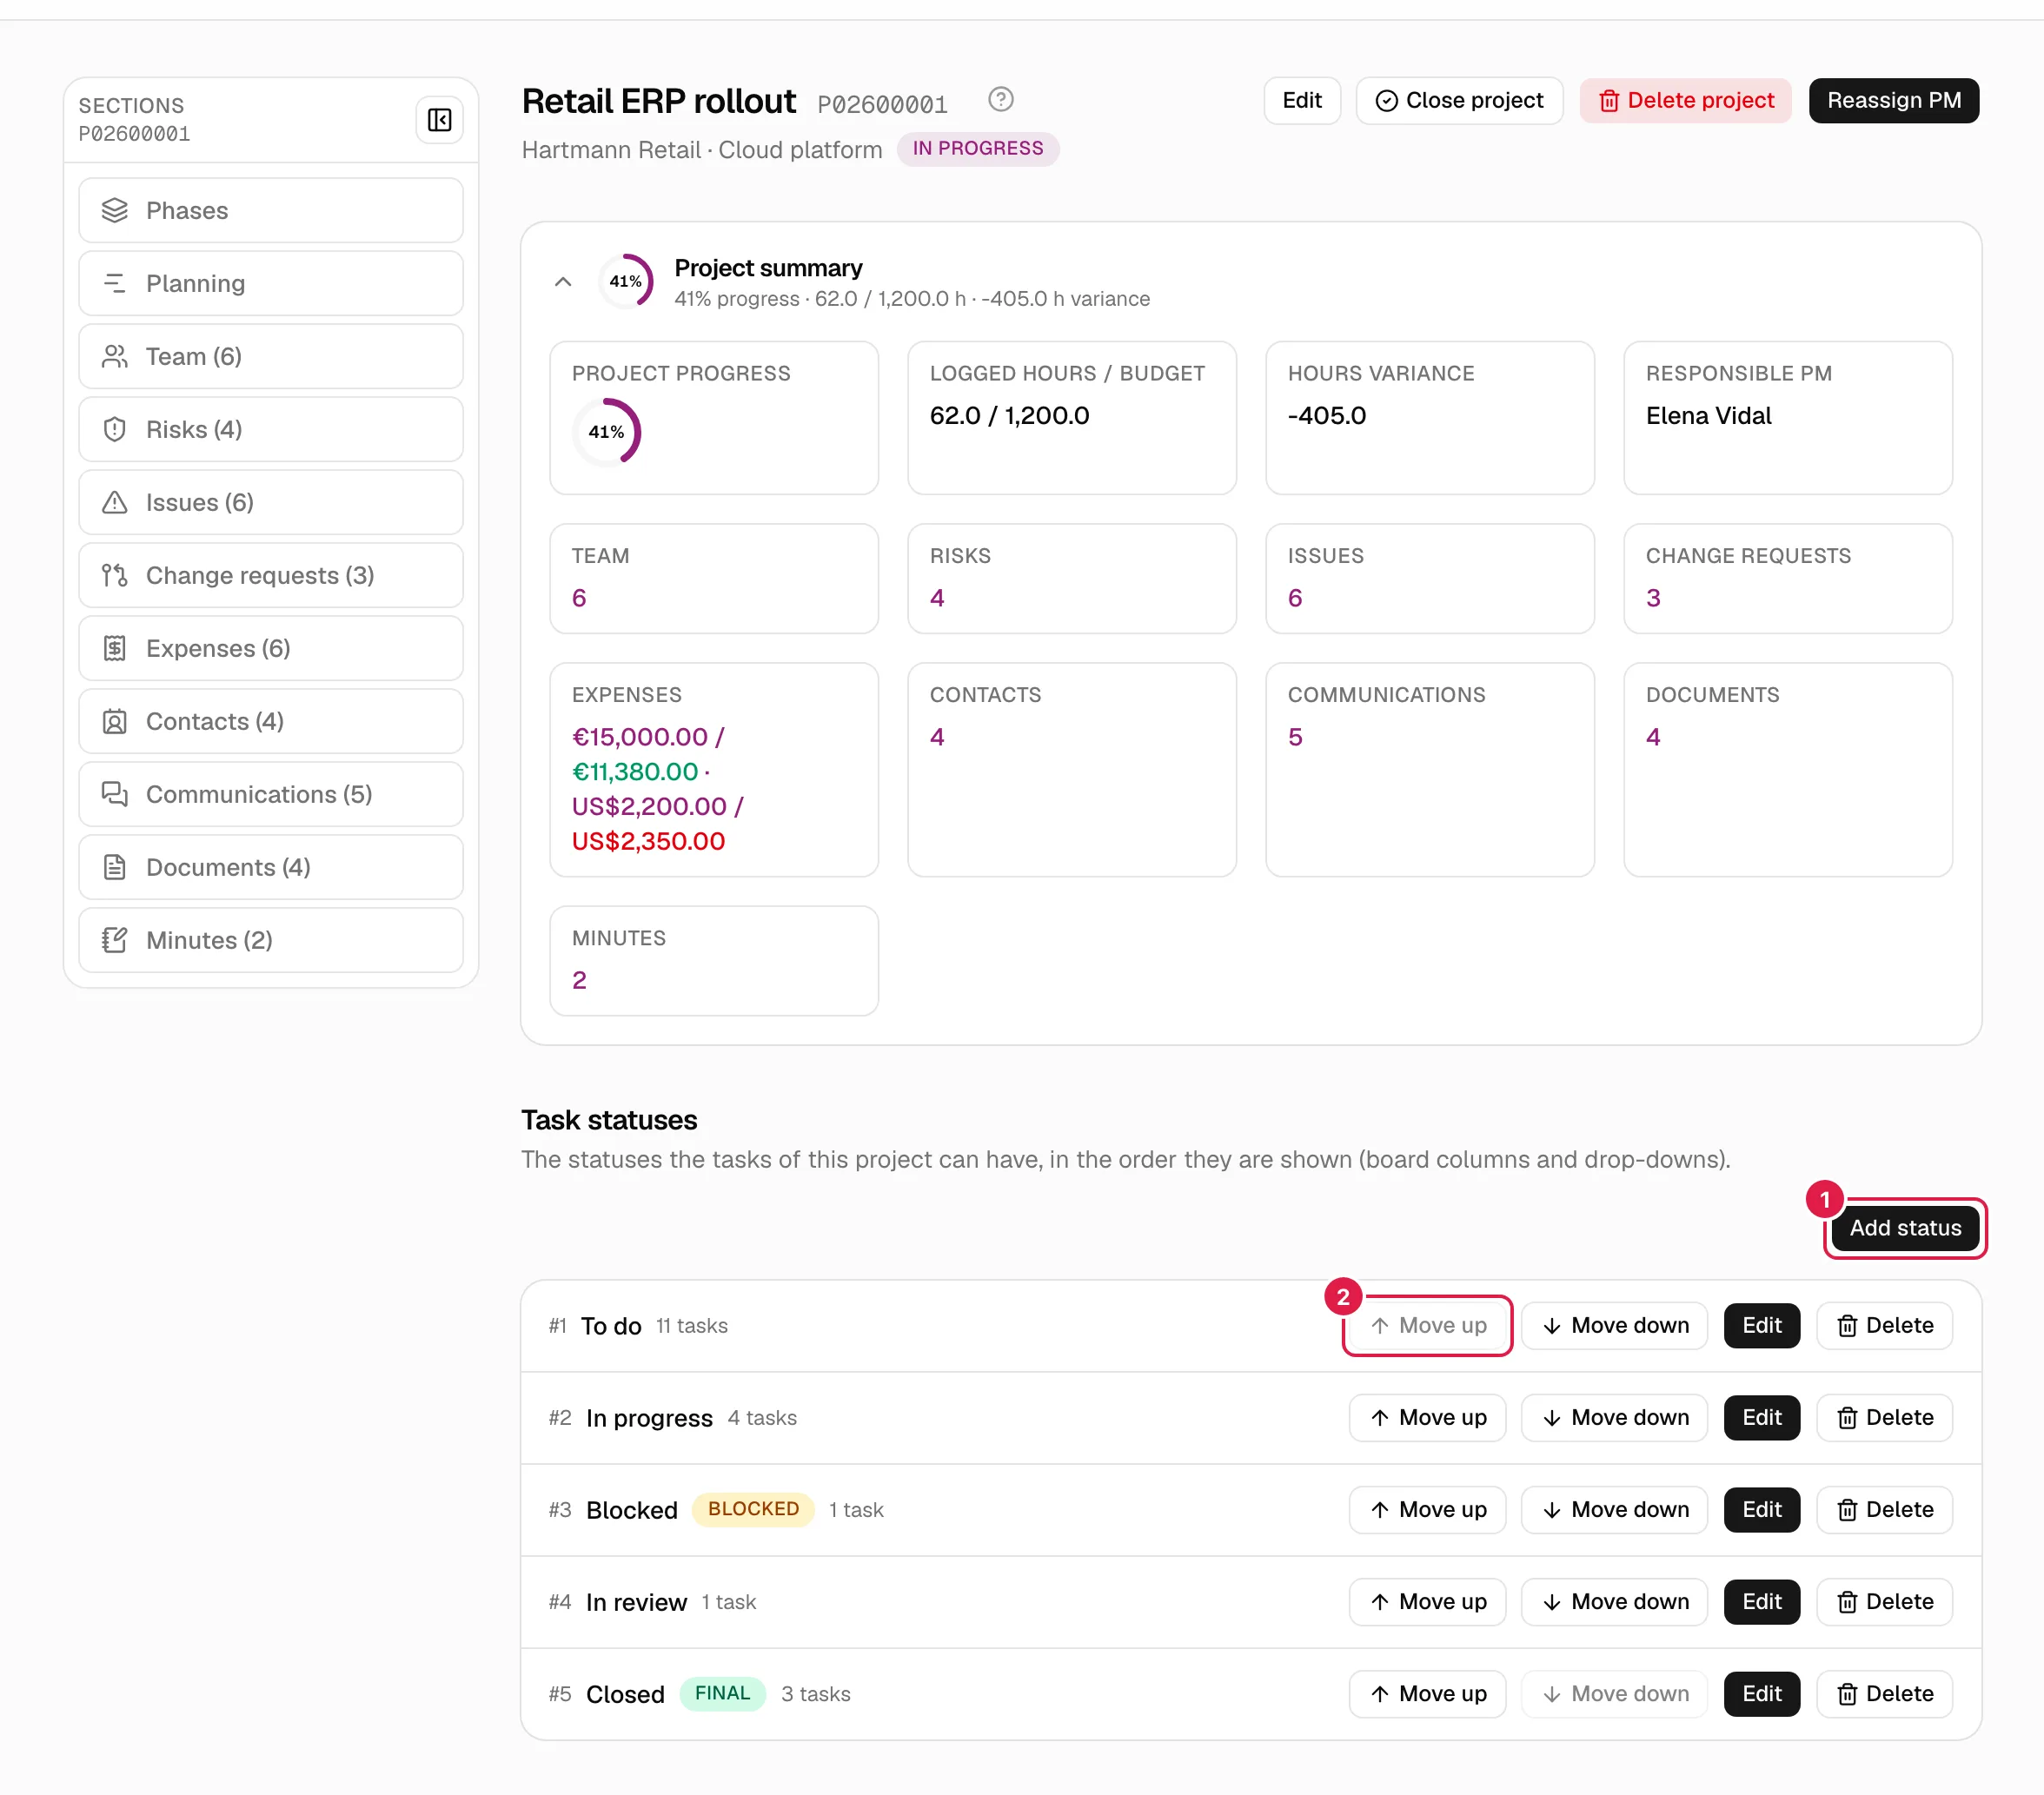Go to the Planning section
This screenshot has height=1795, width=2044.
[x=271, y=283]
